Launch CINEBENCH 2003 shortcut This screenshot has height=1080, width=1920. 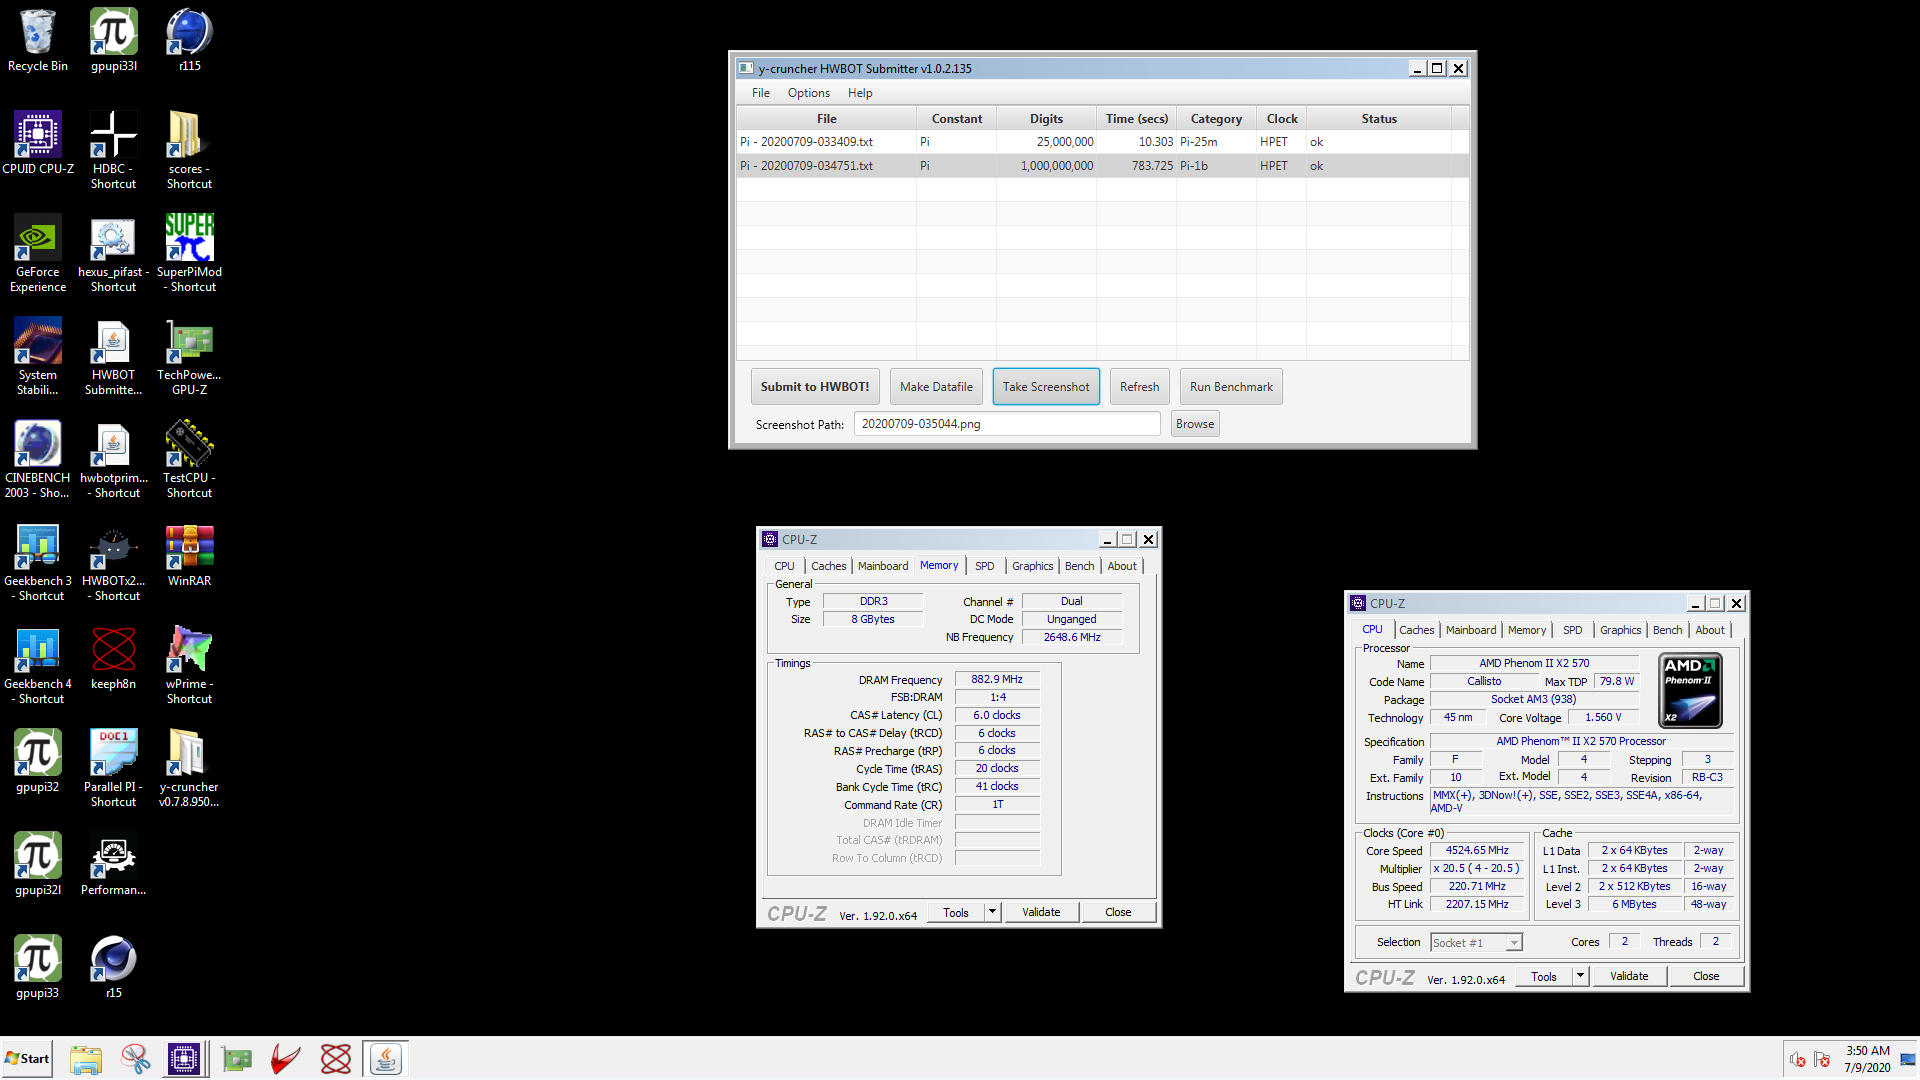coord(38,459)
